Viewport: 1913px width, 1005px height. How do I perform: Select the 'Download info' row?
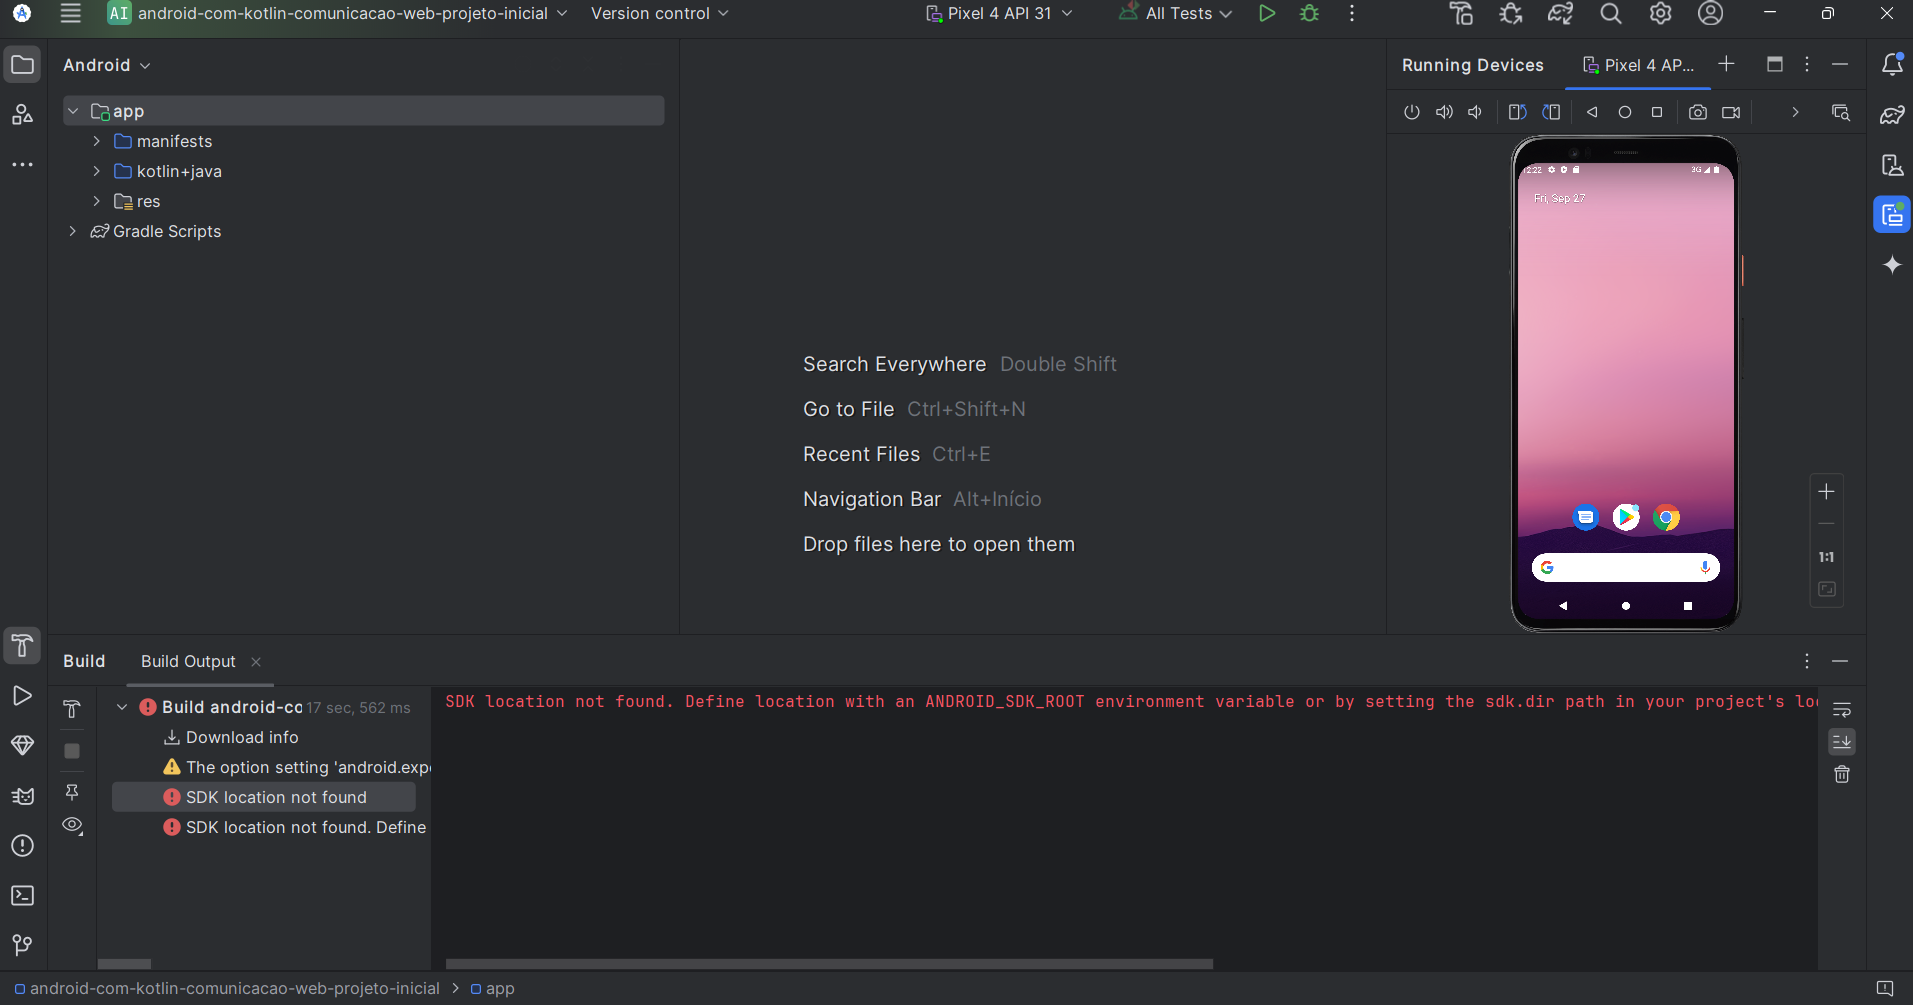(241, 737)
